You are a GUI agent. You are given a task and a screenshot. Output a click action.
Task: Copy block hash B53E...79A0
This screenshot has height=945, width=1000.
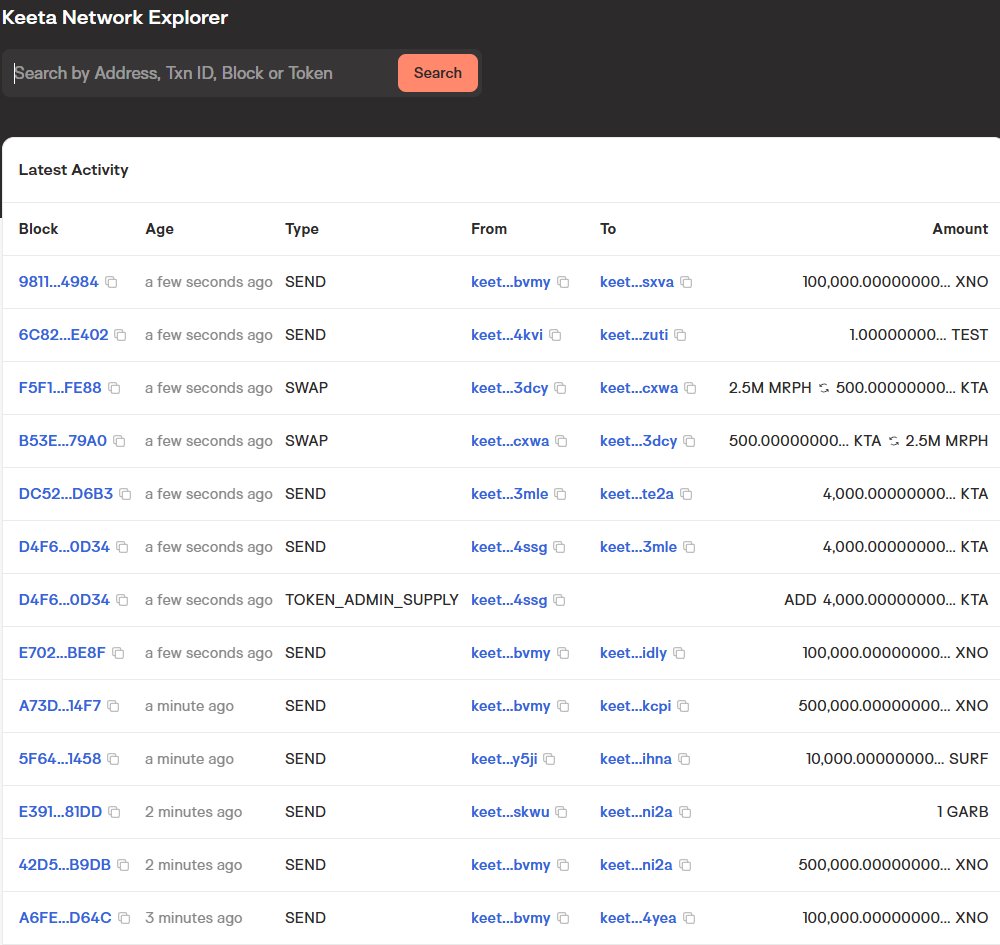pyautogui.click(x=118, y=441)
